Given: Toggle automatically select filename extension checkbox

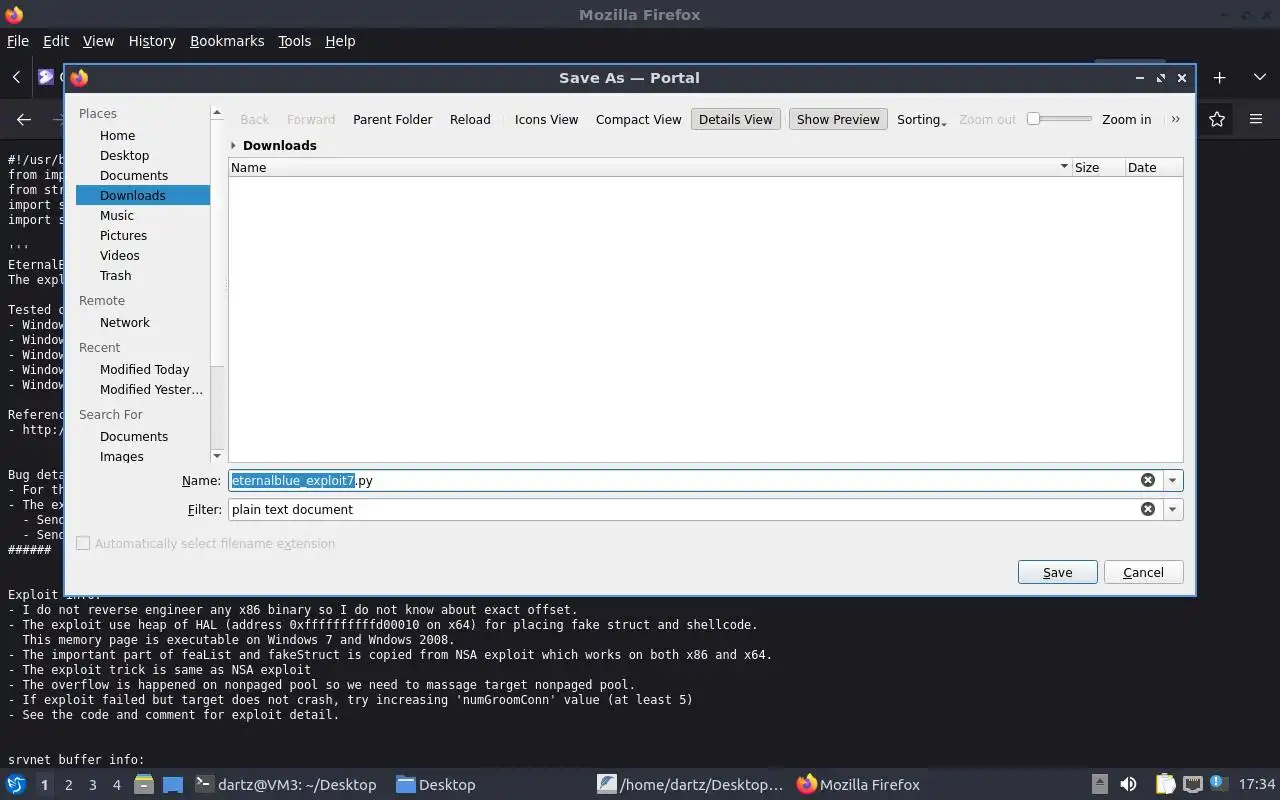Looking at the screenshot, I should pyautogui.click(x=83, y=543).
